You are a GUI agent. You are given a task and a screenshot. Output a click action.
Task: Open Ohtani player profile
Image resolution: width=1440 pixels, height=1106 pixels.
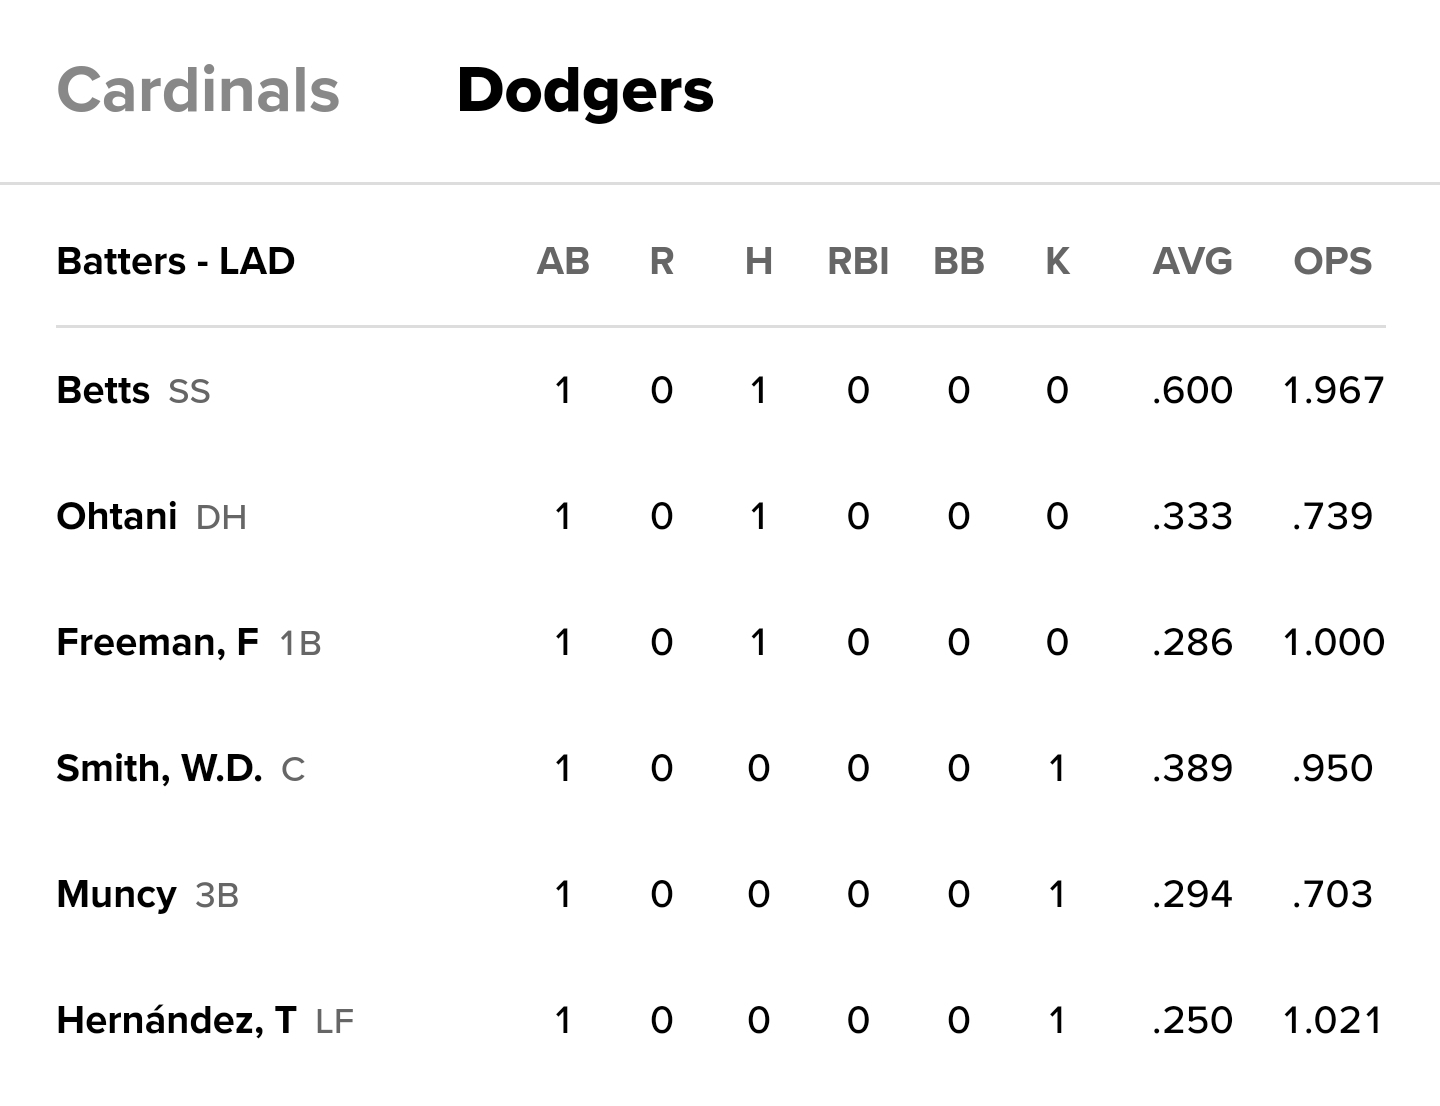pos(117,516)
